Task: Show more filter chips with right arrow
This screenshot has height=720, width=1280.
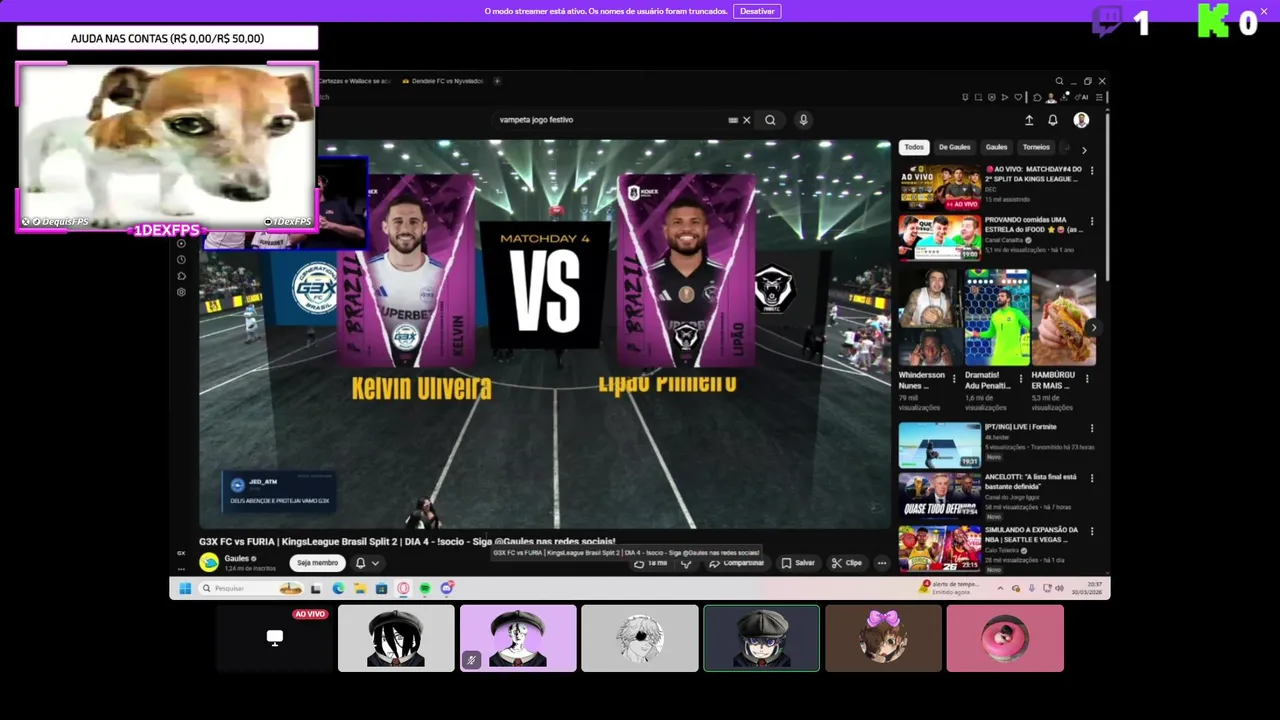Action: tap(1084, 150)
